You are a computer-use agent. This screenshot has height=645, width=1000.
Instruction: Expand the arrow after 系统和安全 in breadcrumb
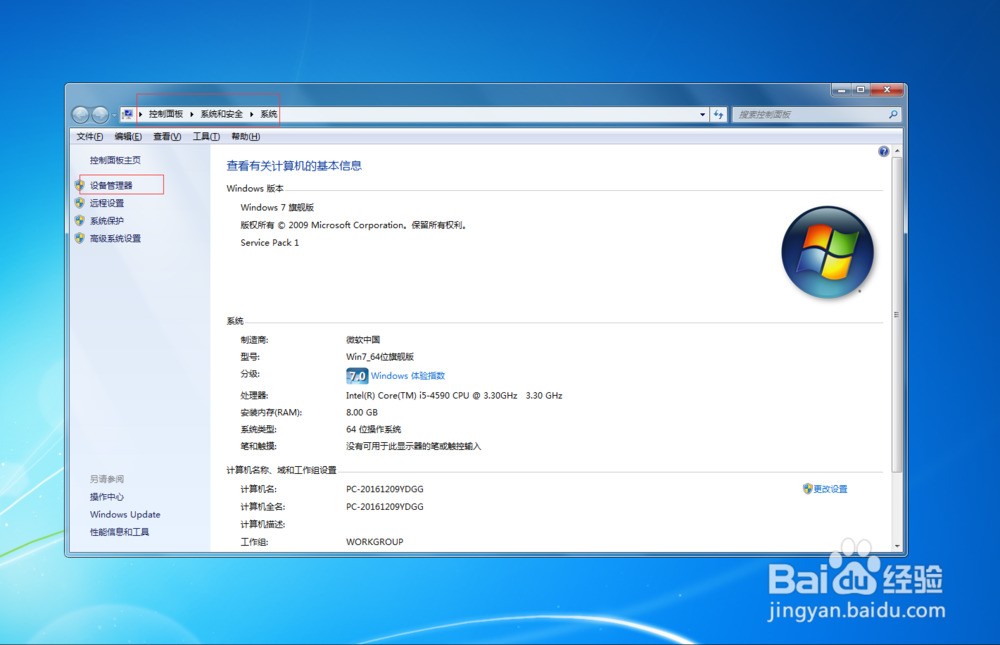pyautogui.click(x=252, y=115)
